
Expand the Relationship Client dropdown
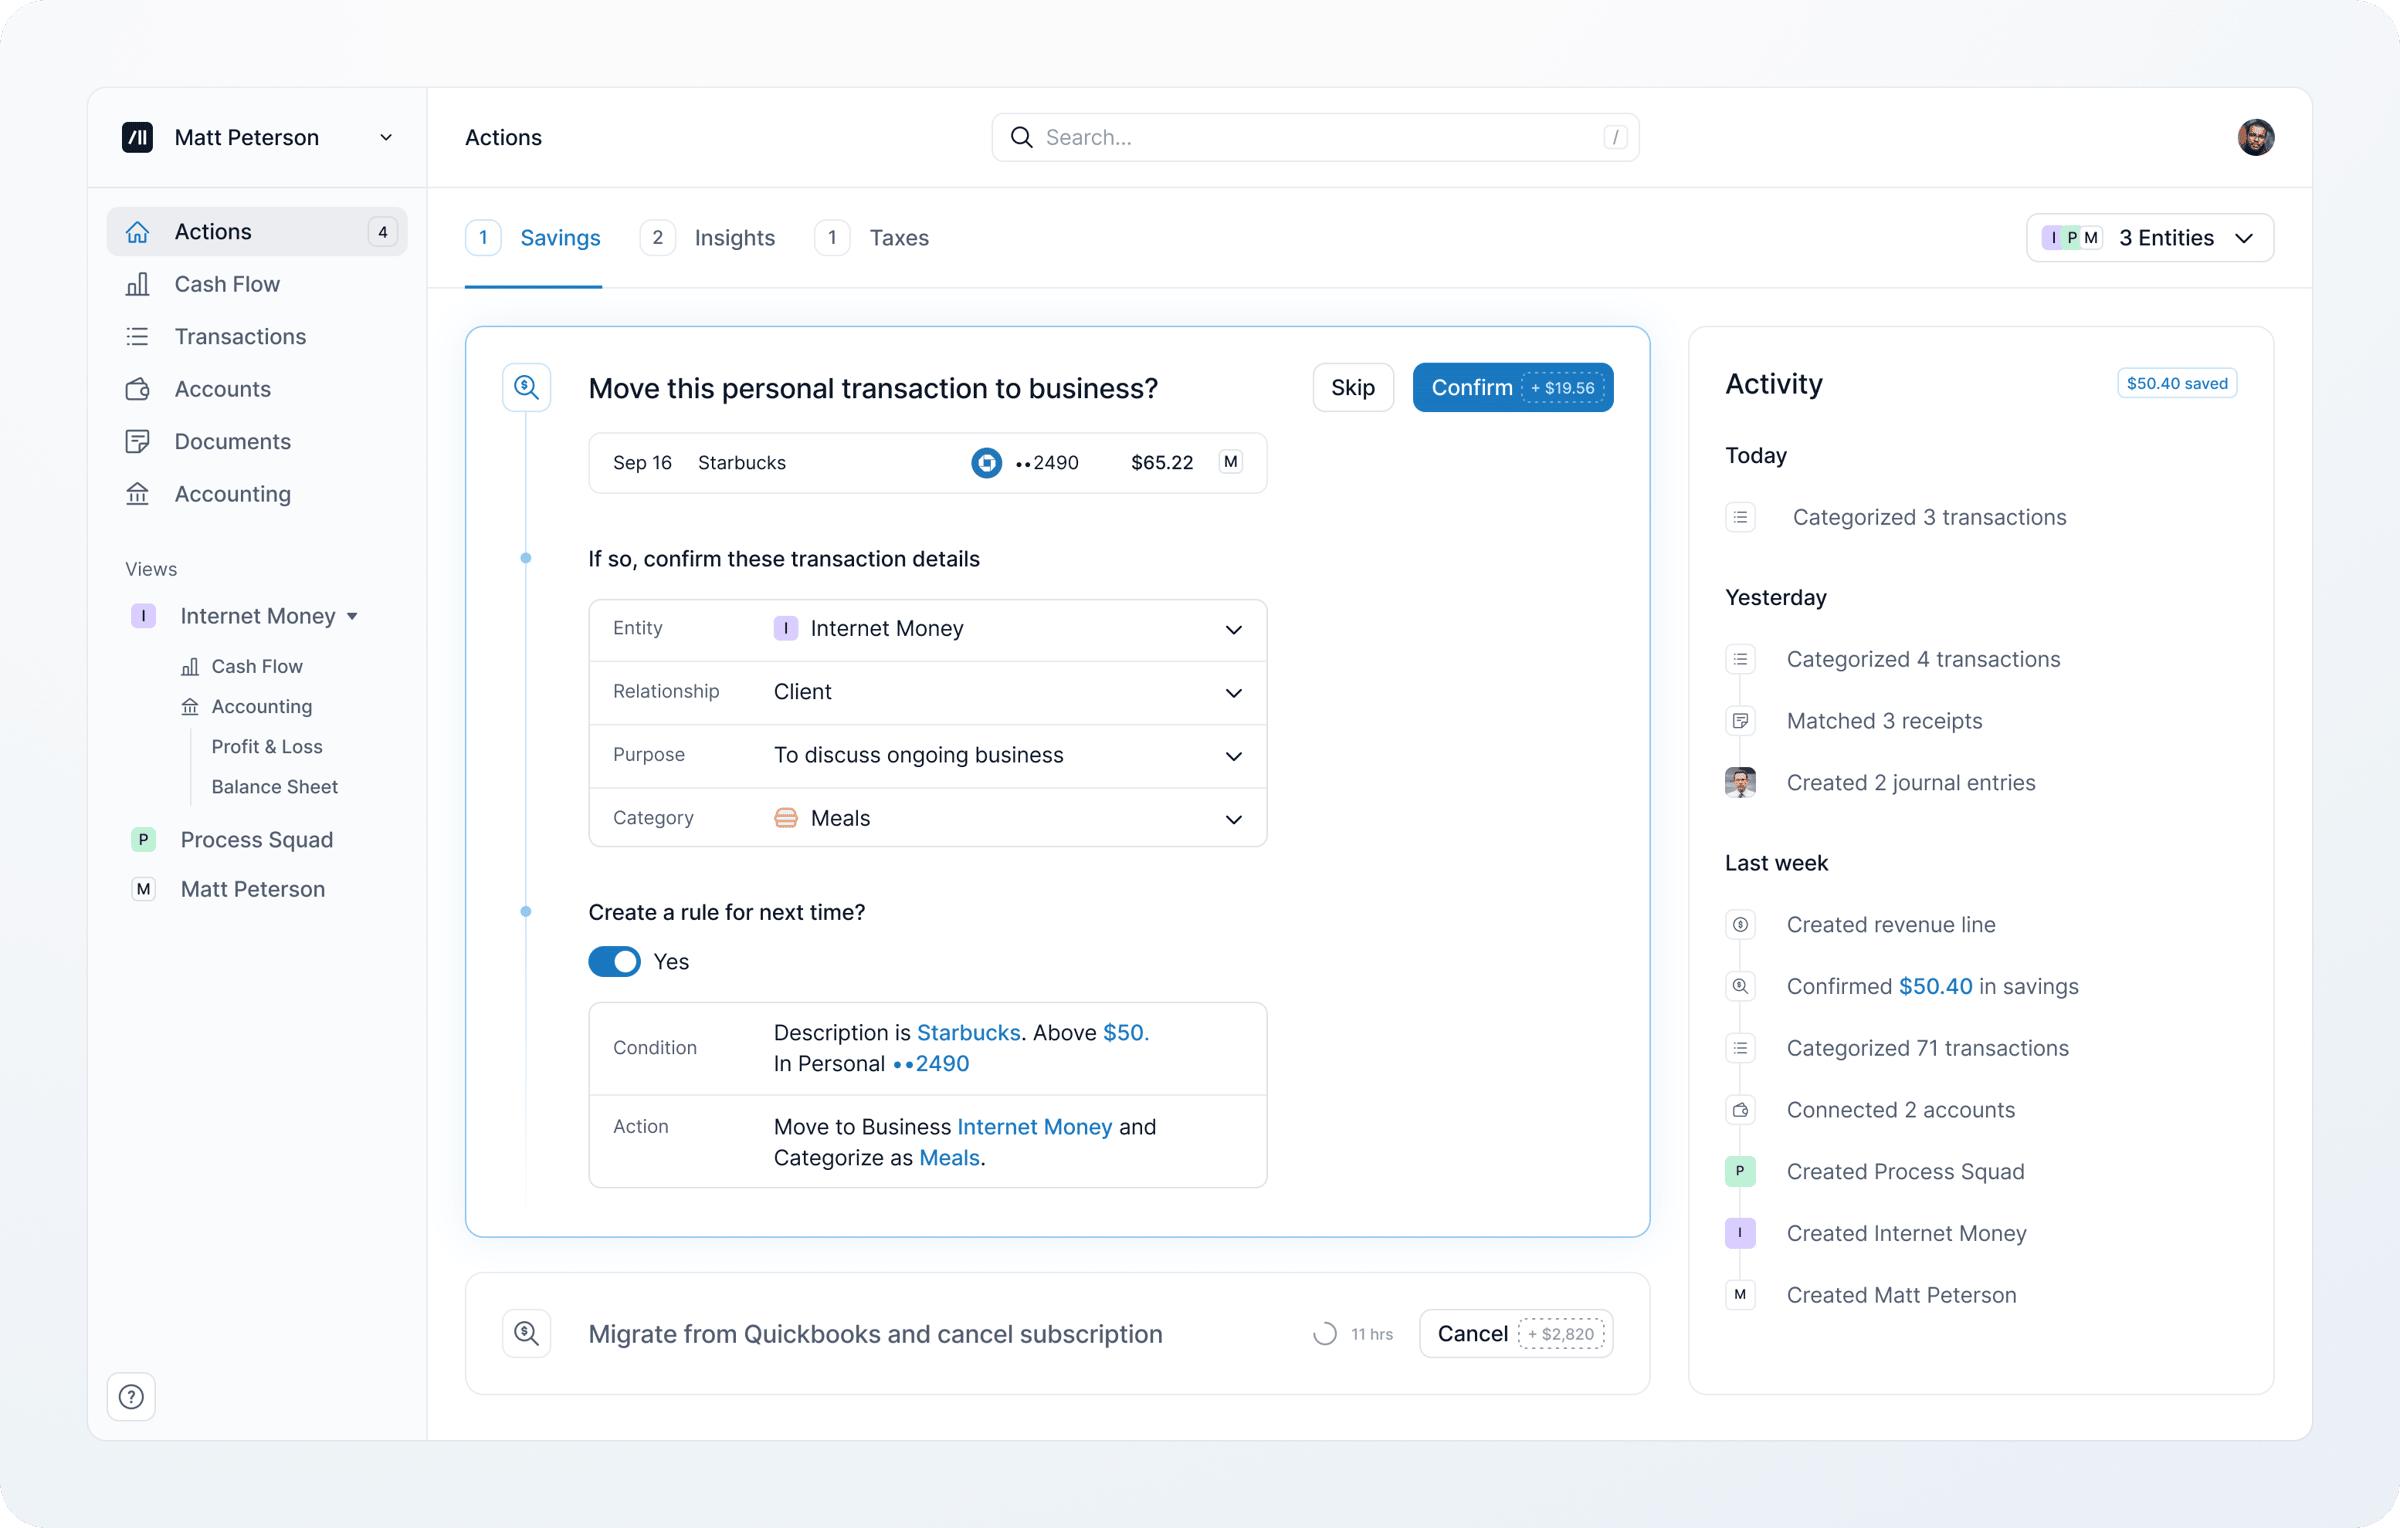click(1233, 692)
